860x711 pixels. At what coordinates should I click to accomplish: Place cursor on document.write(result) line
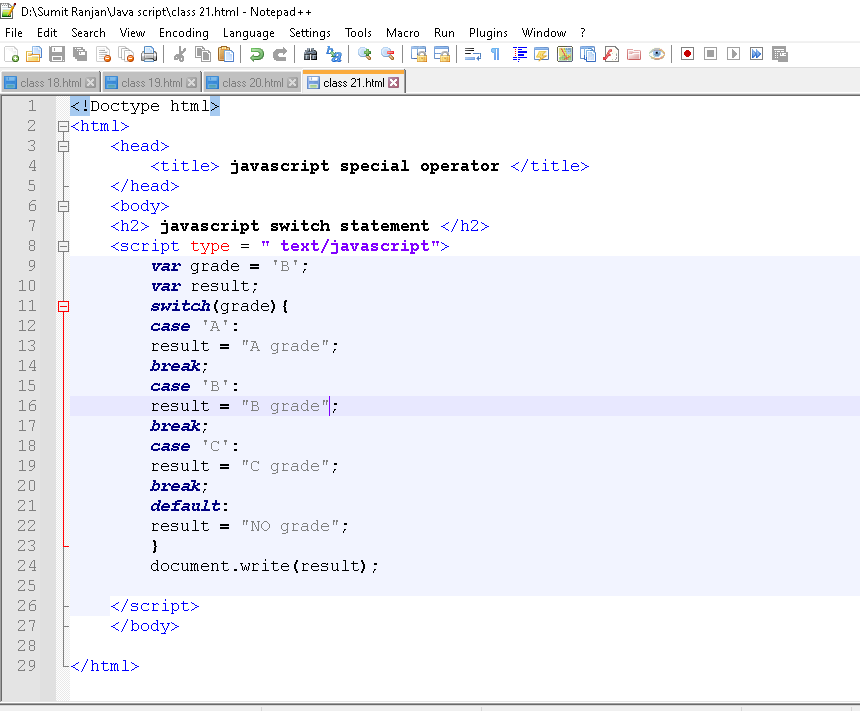point(264,566)
